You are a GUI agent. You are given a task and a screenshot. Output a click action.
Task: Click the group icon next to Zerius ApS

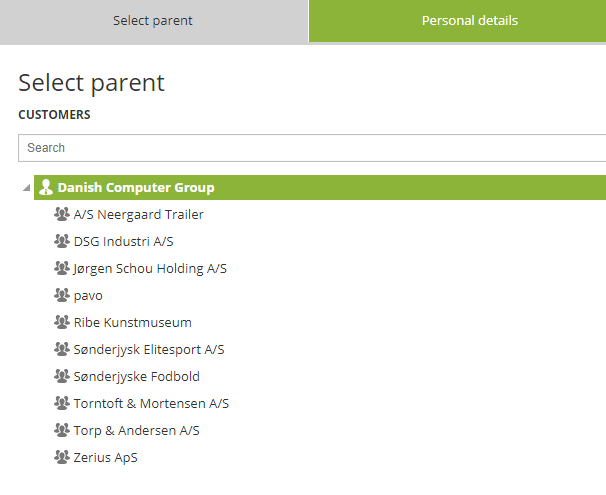point(62,457)
